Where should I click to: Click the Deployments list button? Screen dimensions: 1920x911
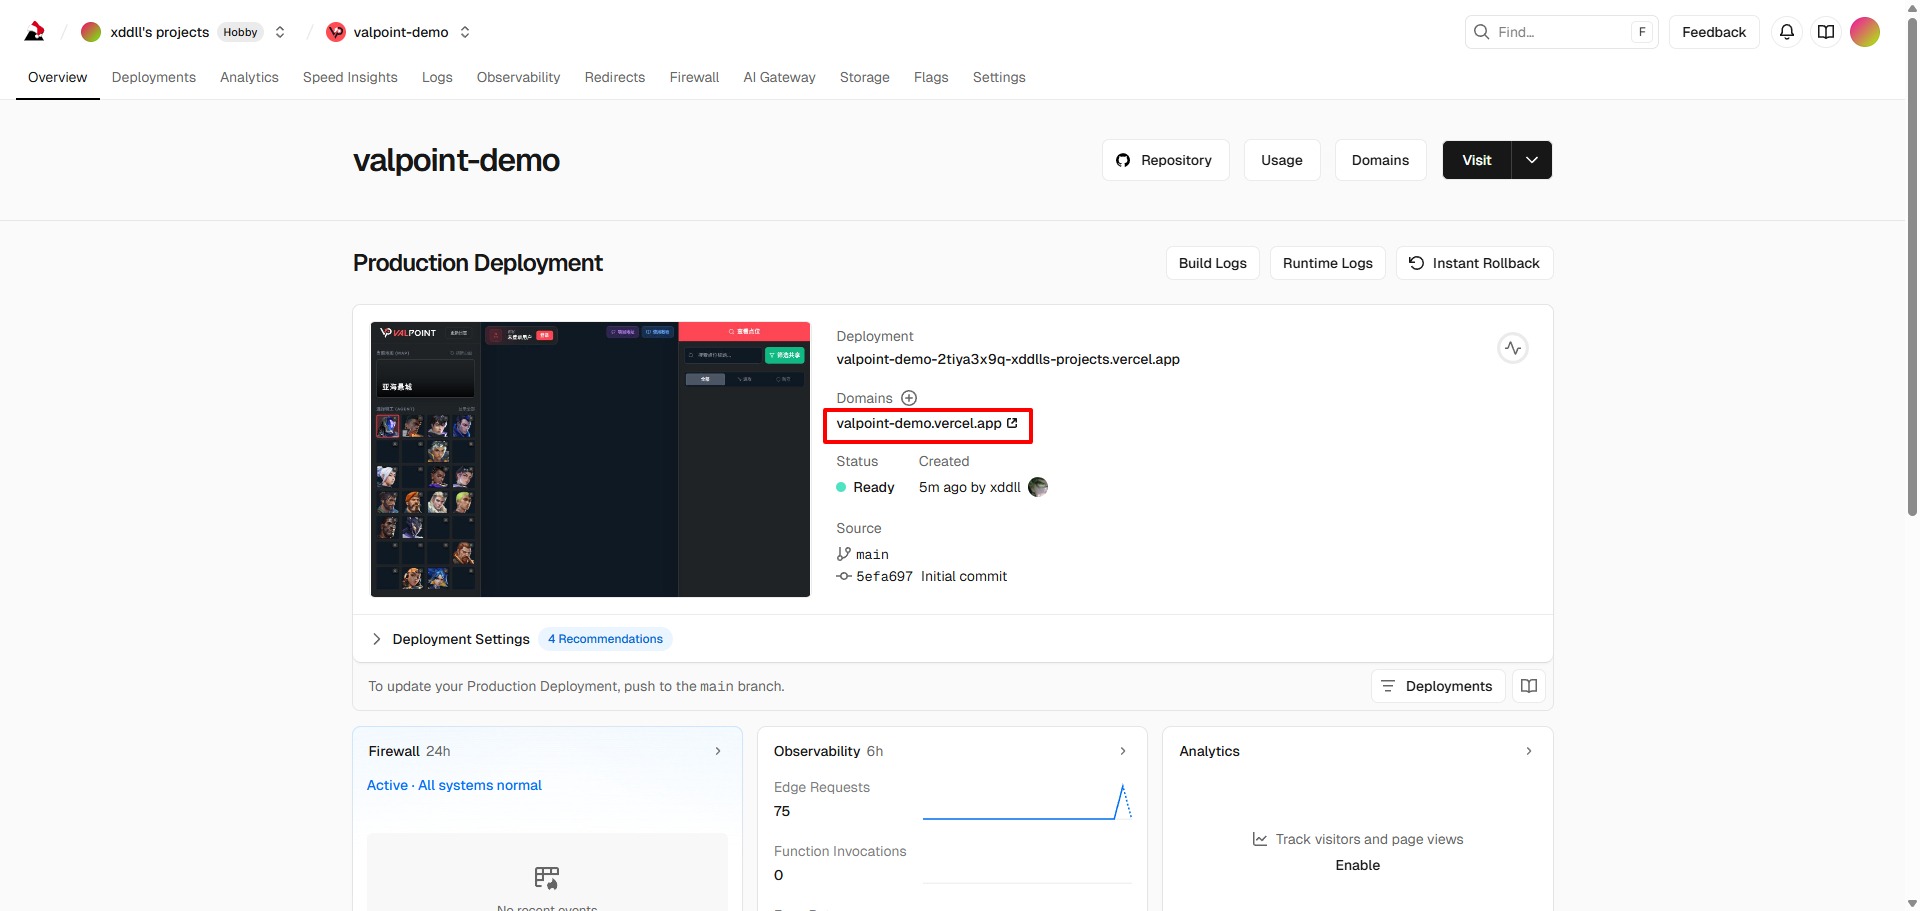[1438, 686]
